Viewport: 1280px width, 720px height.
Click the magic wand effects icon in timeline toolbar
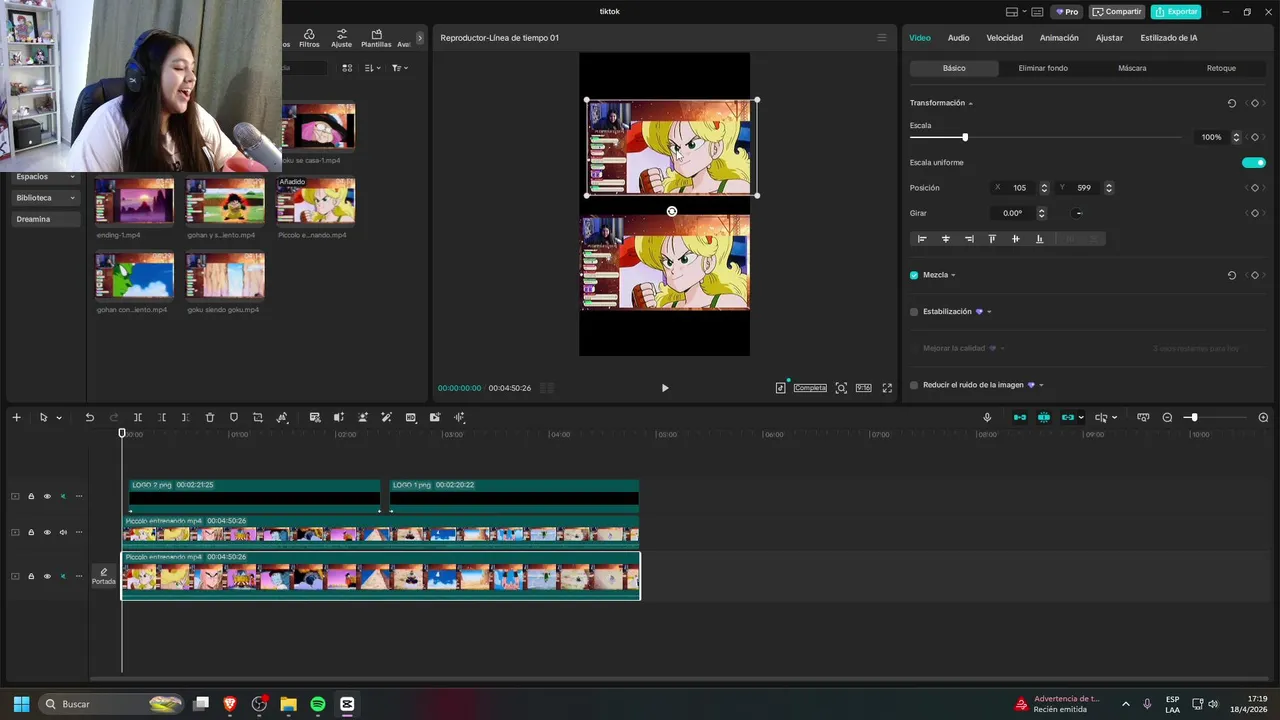coord(387,417)
